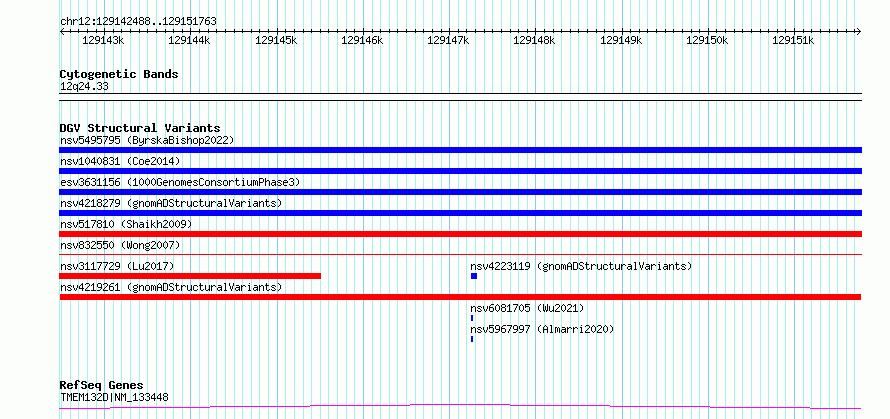Select the tiny blue marker under nsv5967997
This screenshot has width=890, height=419.
click(472, 339)
